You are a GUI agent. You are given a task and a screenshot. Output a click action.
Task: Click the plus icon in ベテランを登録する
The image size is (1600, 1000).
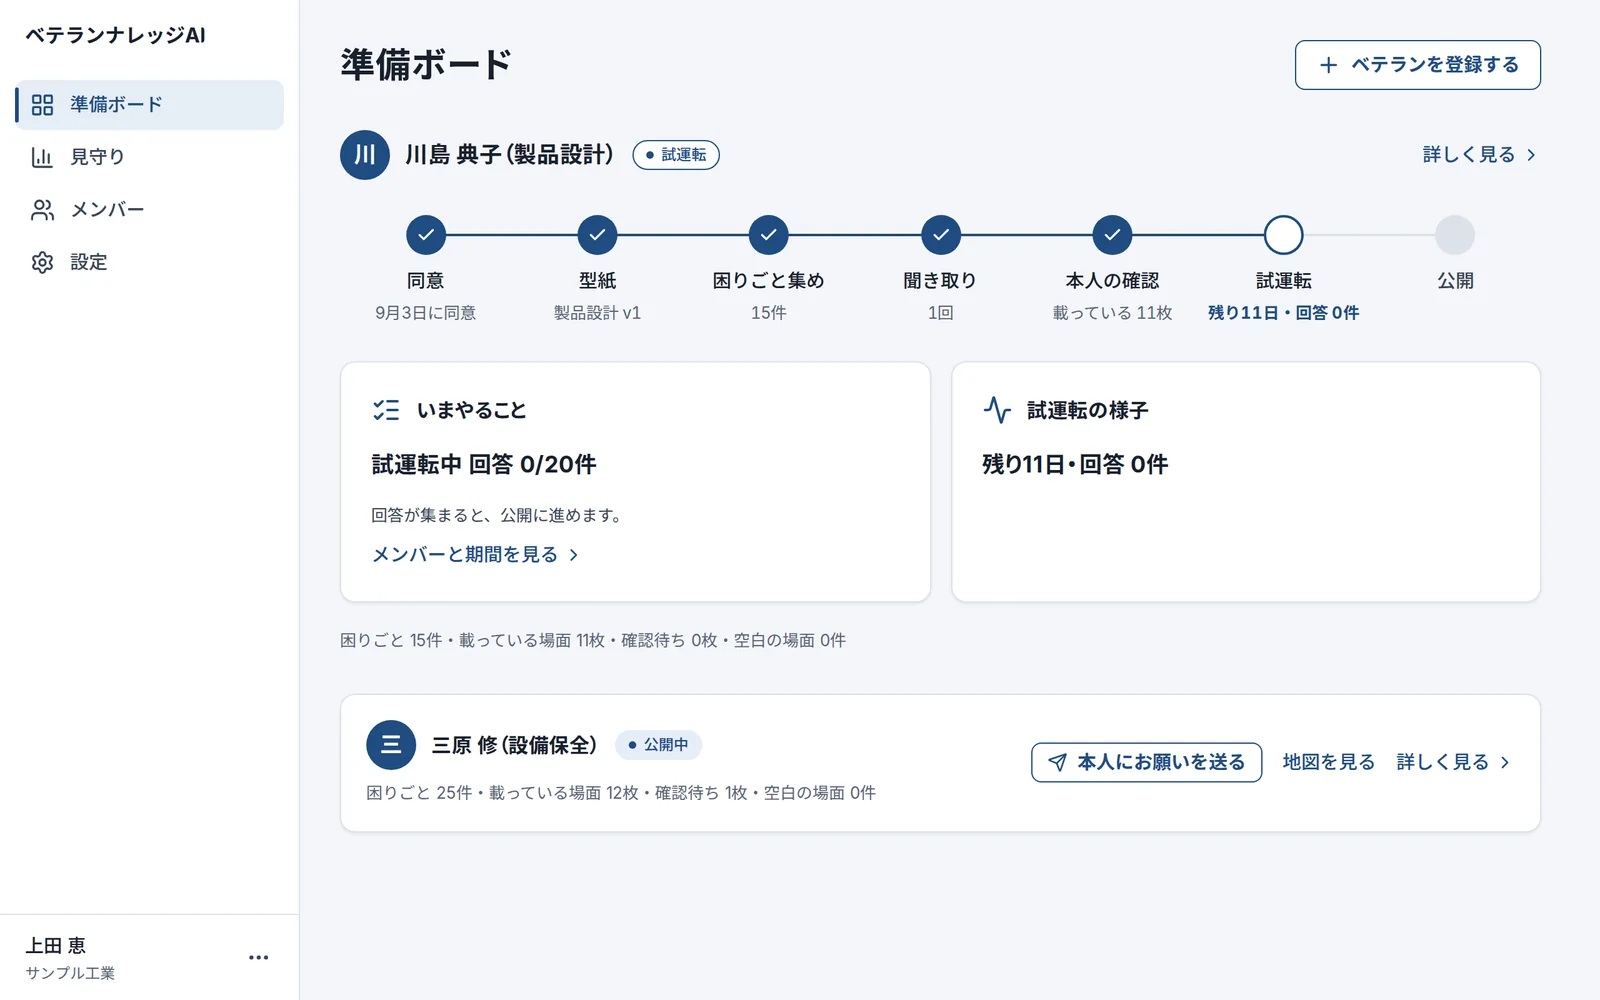[x=1328, y=65]
